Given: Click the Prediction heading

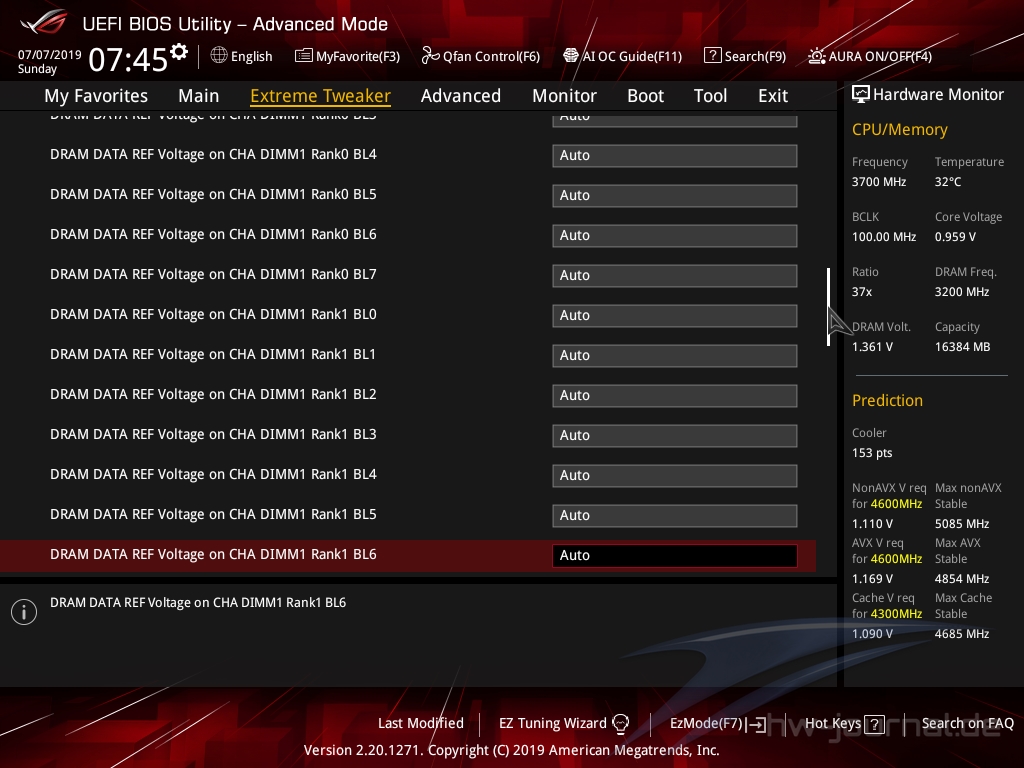Looking at the screenshot, I should click(x=887, y=400).
